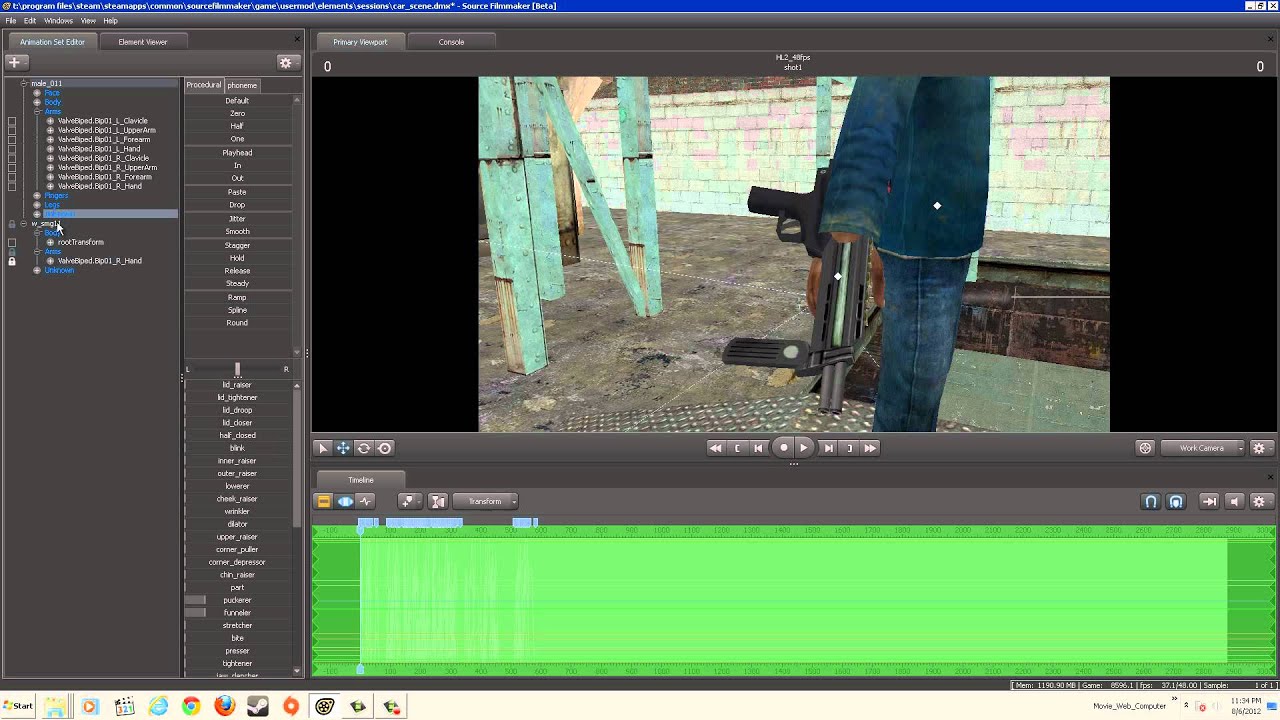Collapse the male_011 animation set
The image size is (1280, 720).
click(x=24, y=84)
